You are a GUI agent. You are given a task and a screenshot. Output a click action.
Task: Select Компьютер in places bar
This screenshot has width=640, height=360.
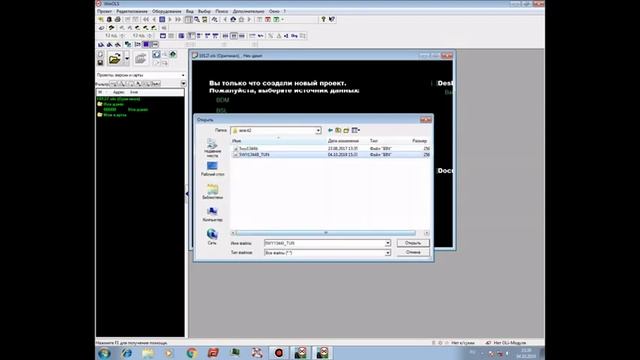click(x=212, y=214)
